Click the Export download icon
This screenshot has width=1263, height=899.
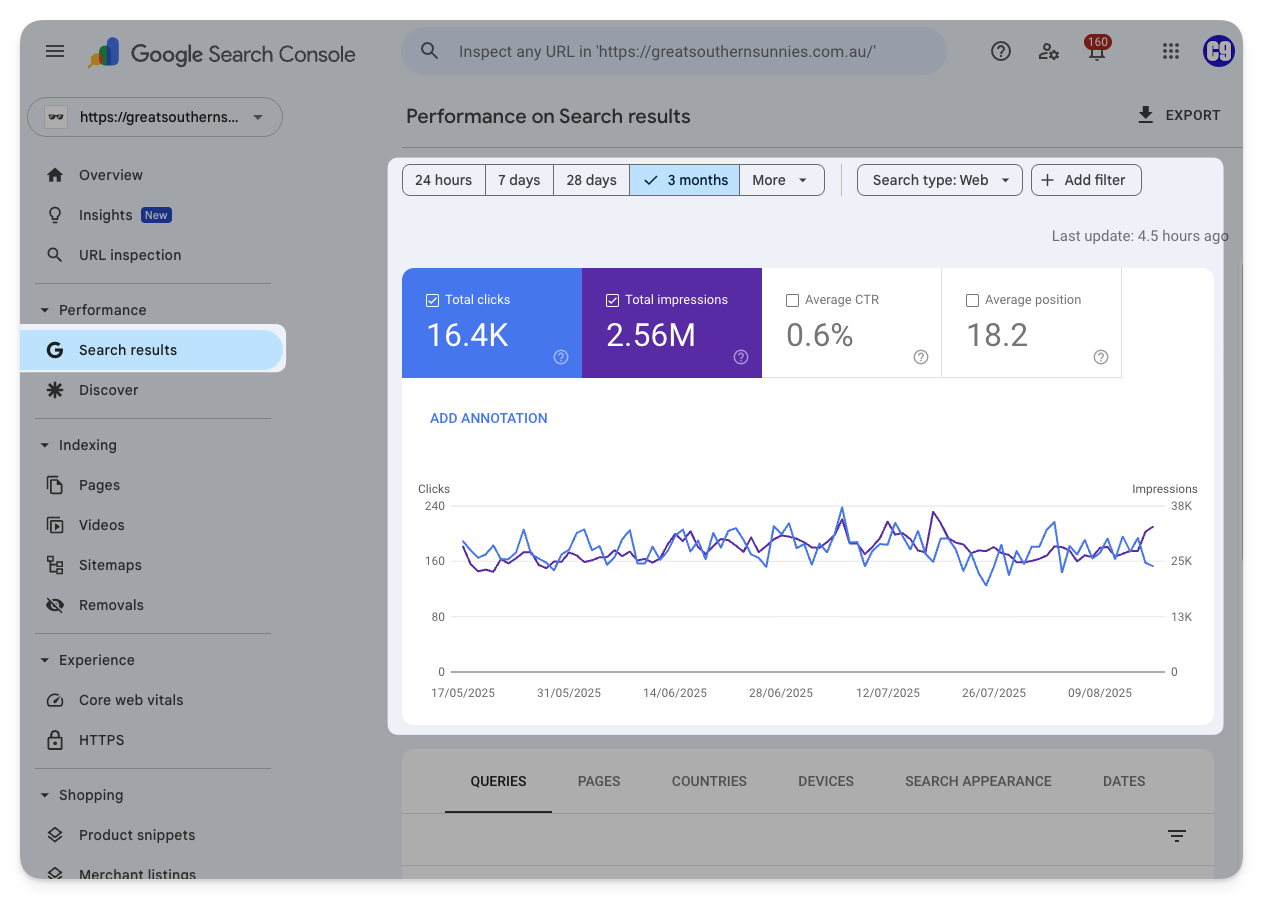tap(1146, 115)
